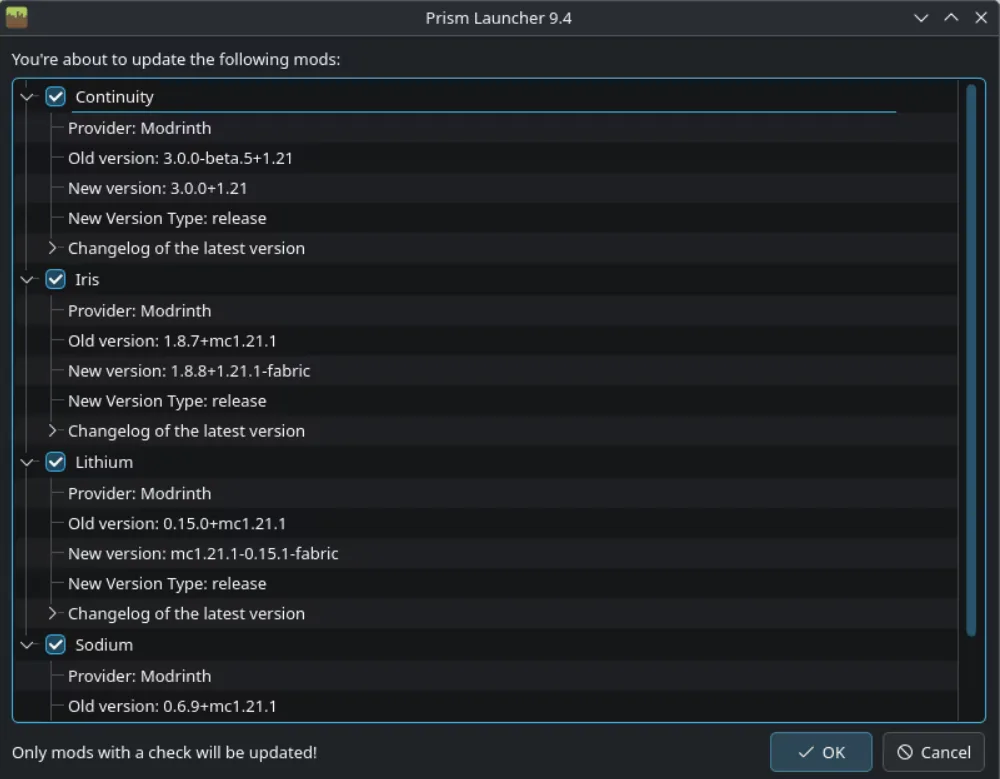This screenshot has width=1000, height=779.
Task: Collapse the Lithium tree entry
Action: [x=27, y=462]
